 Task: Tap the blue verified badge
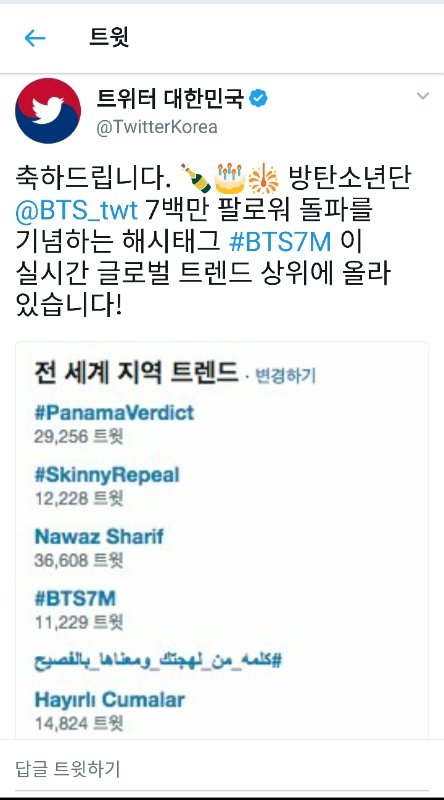pos(259,98)
